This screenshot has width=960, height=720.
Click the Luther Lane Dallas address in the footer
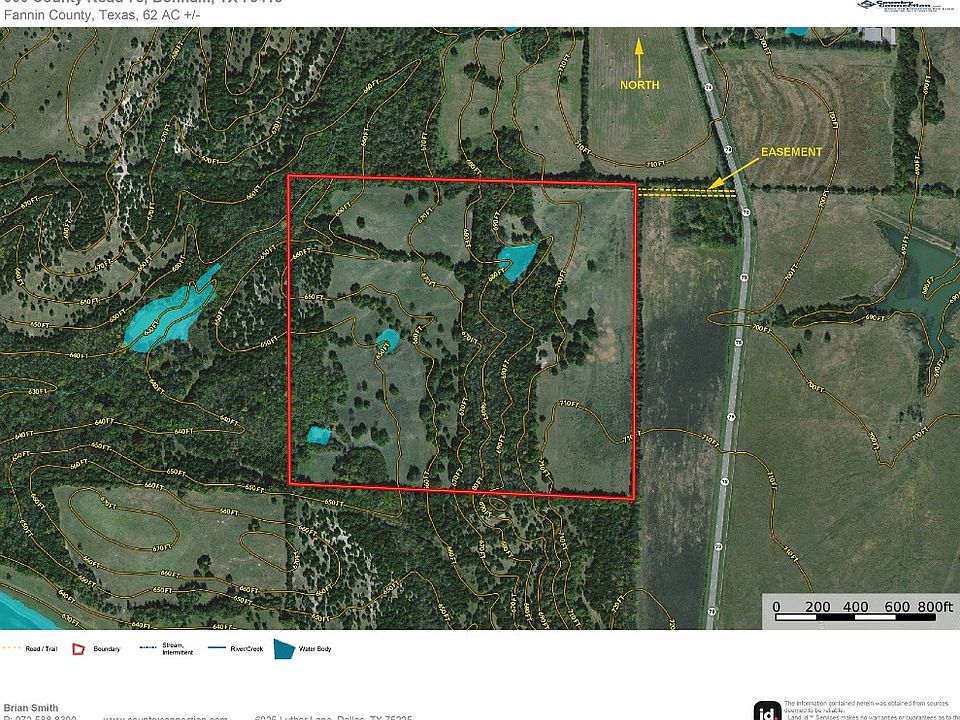pyautogui.click(x=334, y=718)
